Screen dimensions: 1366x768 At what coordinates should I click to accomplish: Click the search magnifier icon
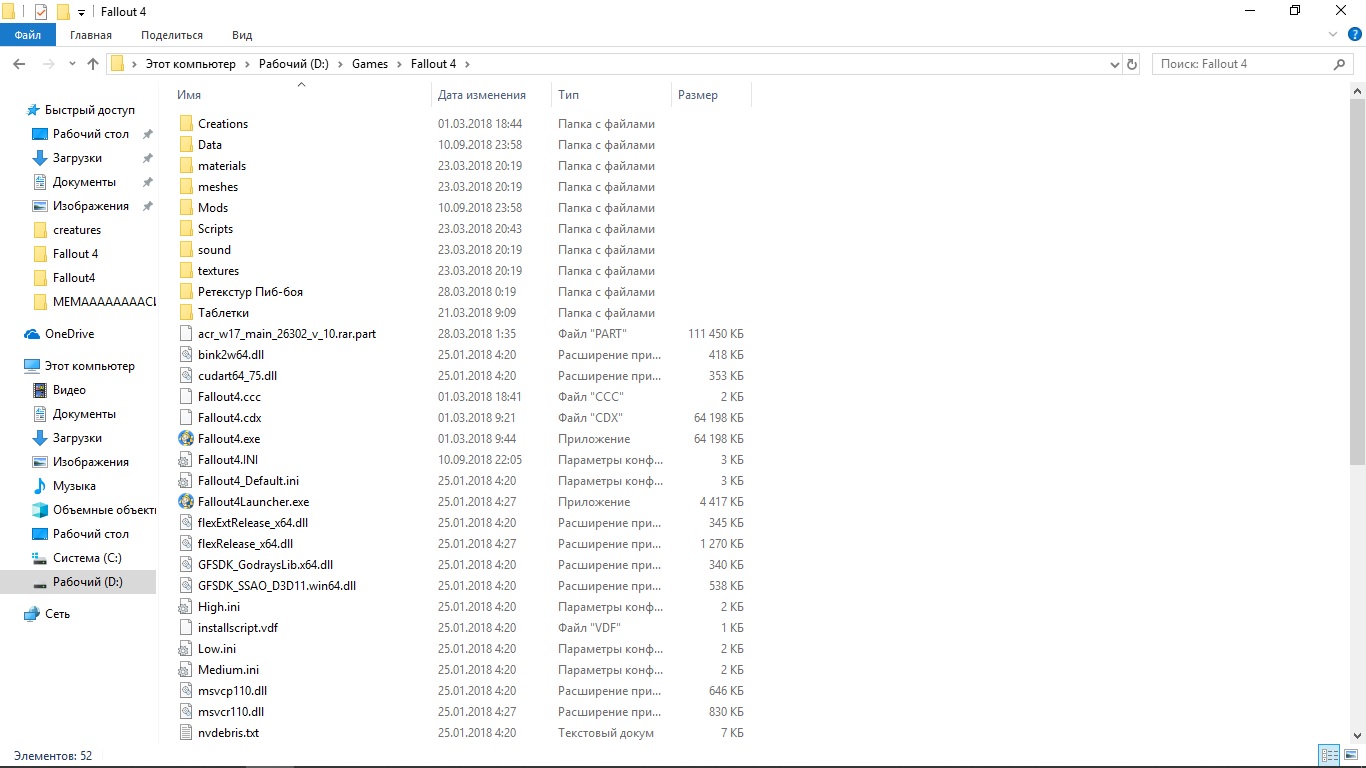point(1340,64)
